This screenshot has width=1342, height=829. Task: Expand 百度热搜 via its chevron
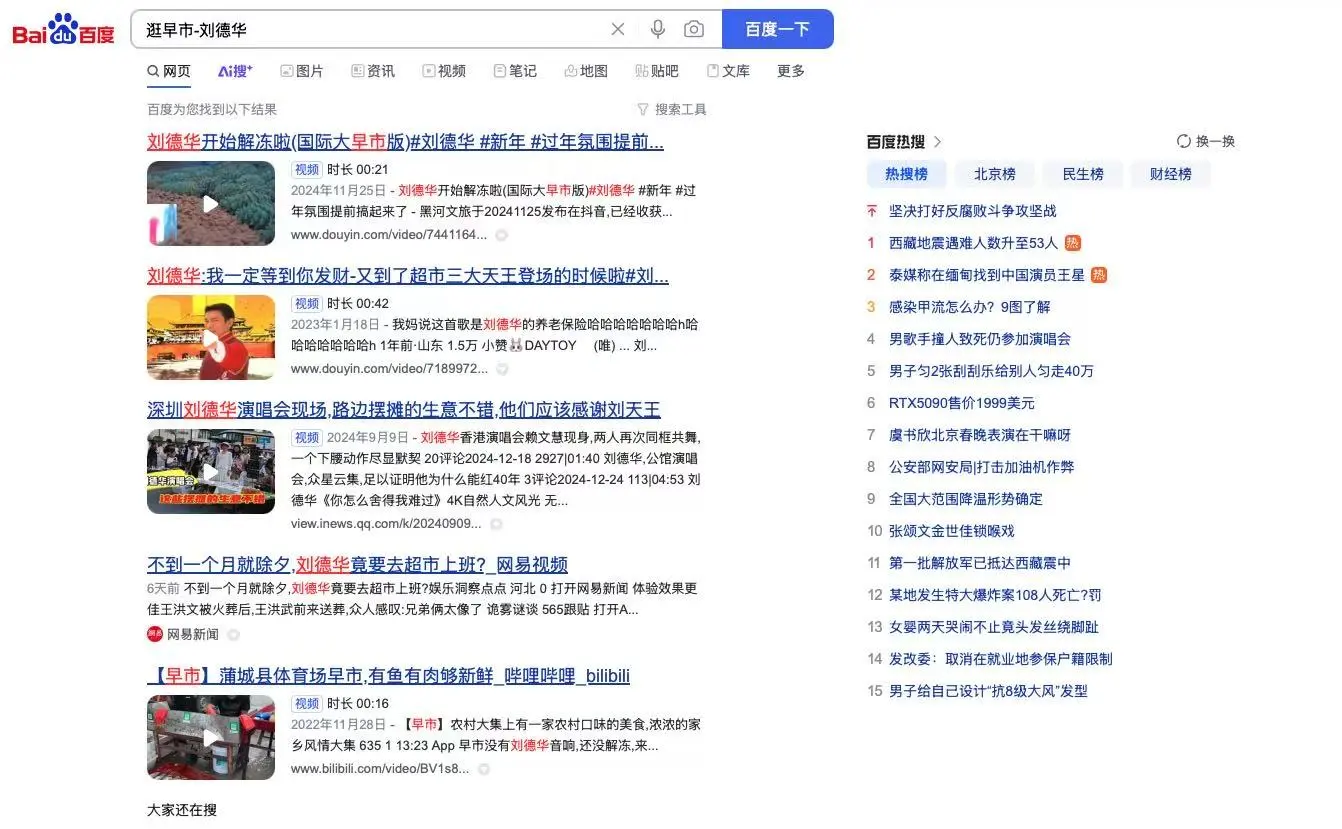pos(937,142)
